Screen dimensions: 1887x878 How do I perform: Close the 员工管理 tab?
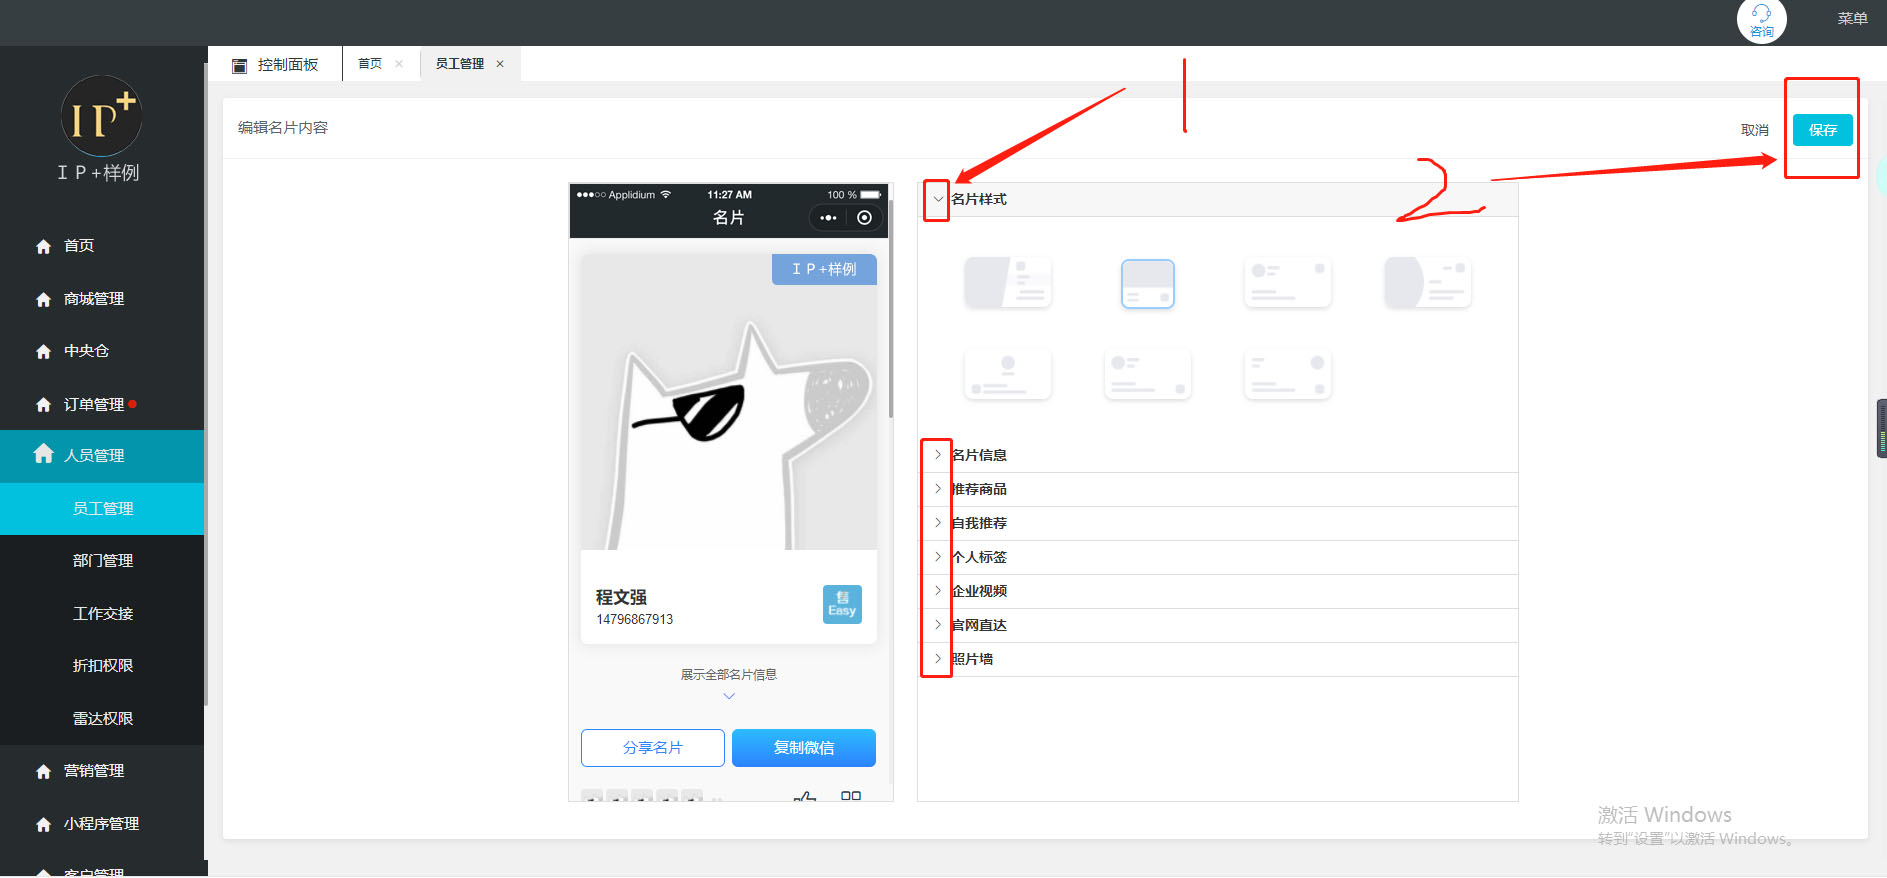point(500,64)
